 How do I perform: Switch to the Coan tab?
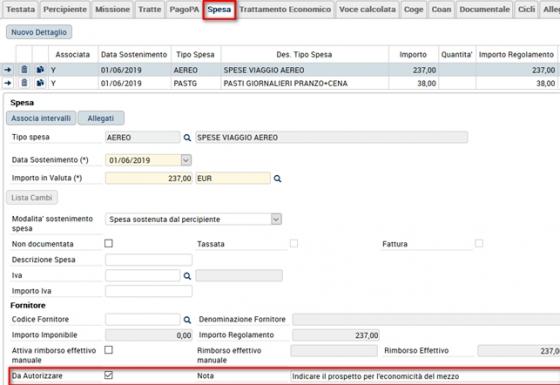(441, 10)
